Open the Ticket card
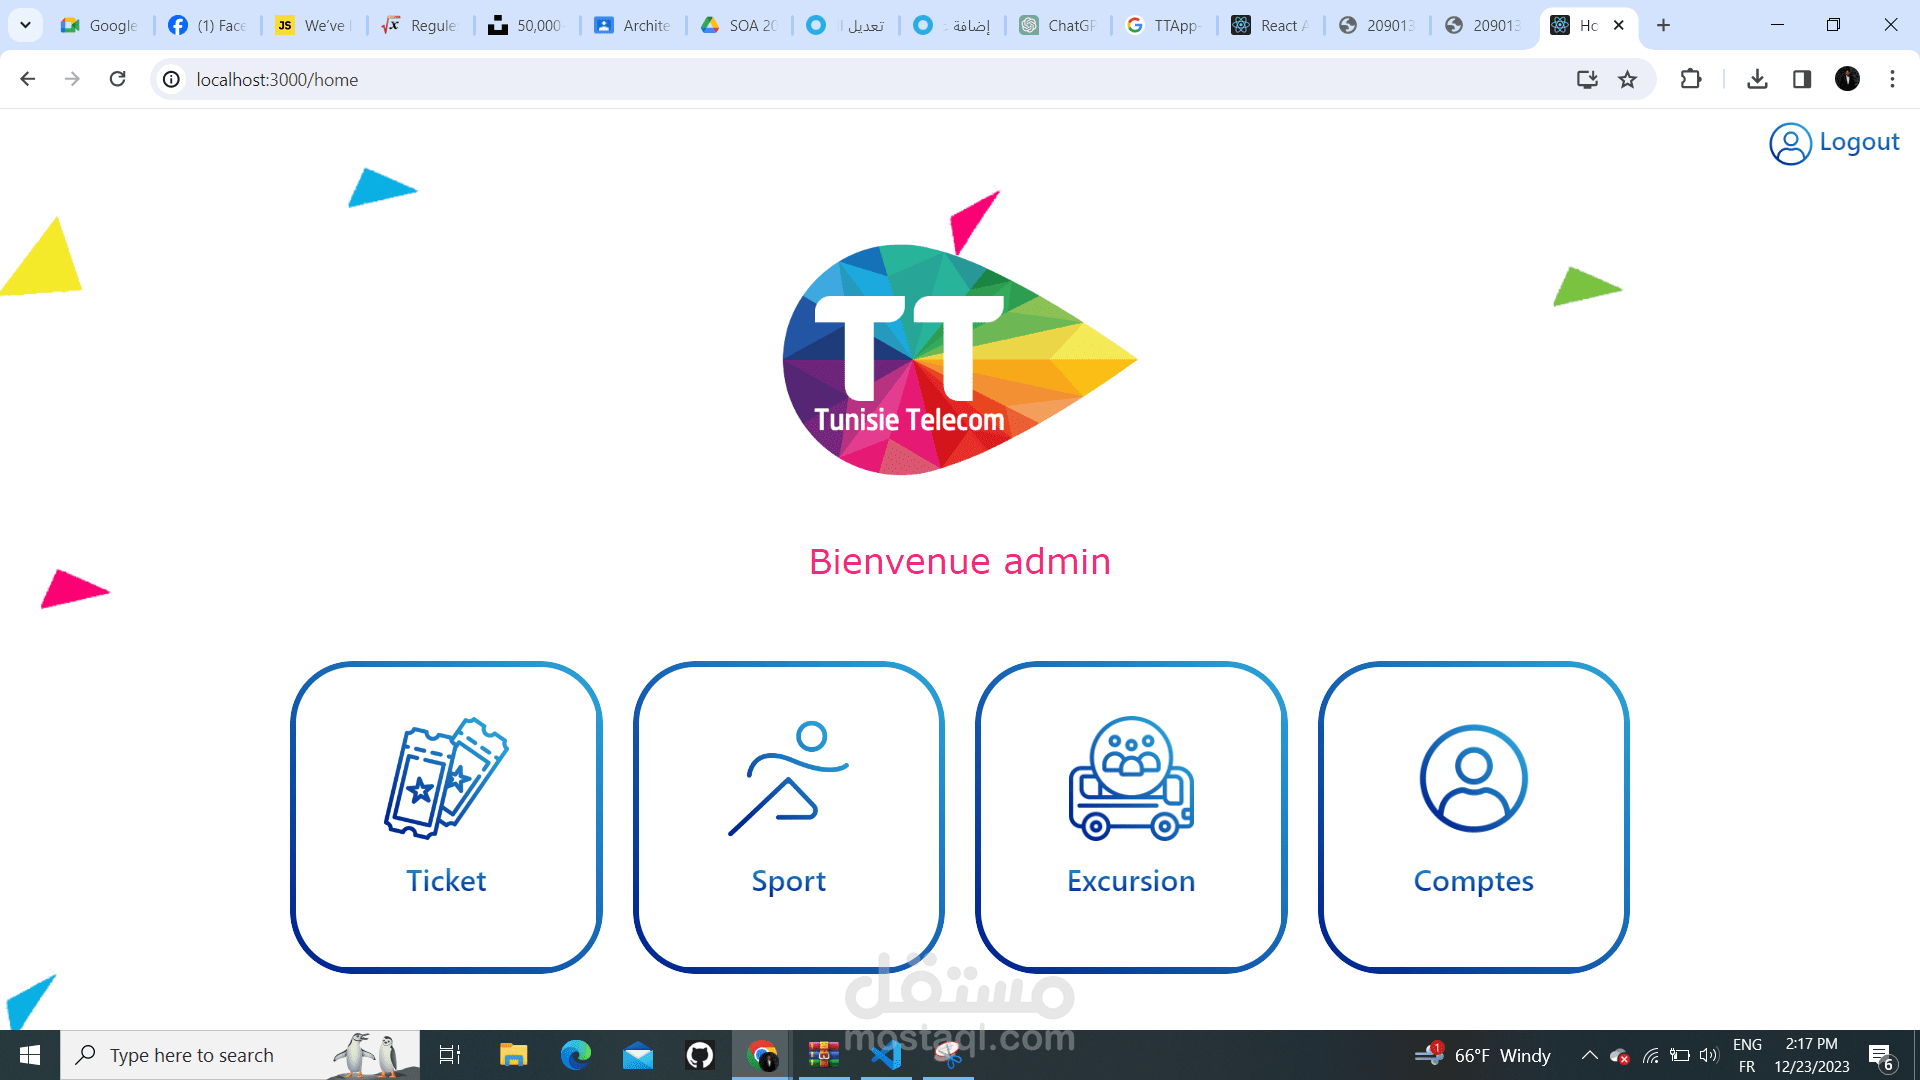The width and height of the screenshot is (1920, 1080). point(446,816)
